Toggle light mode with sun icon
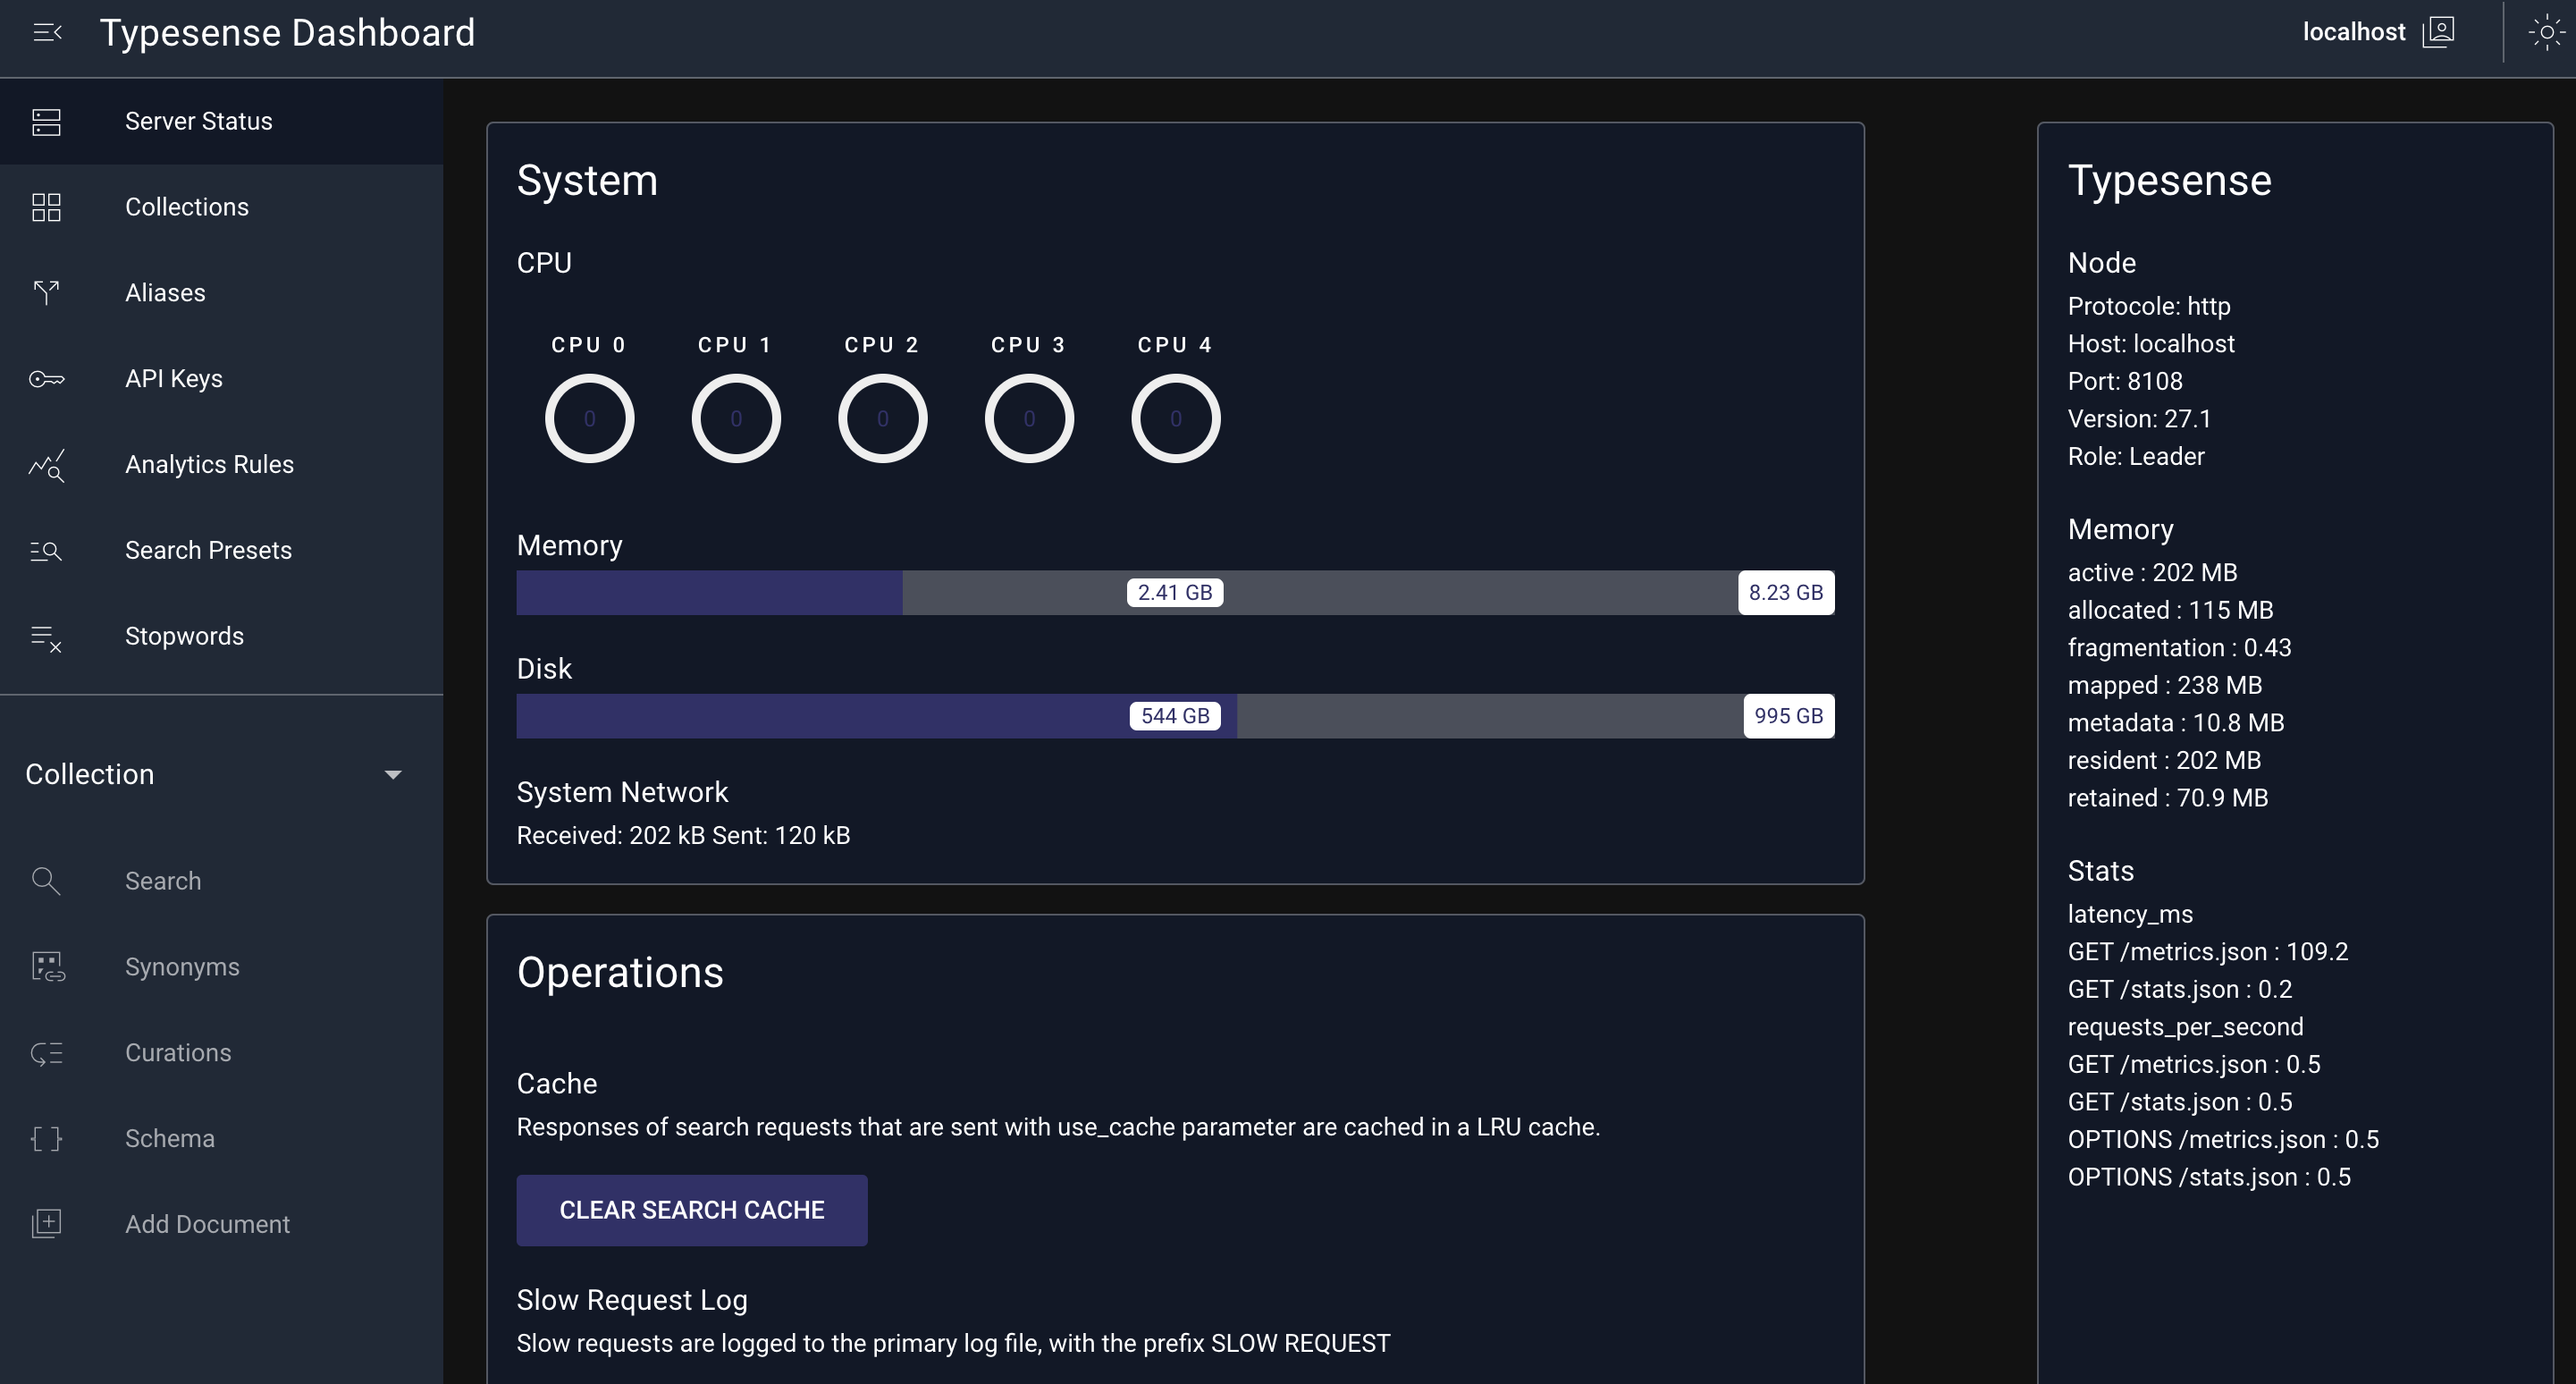Image resolution: width=2576 pixels, height=1384 pixels. coord(2546,33)
